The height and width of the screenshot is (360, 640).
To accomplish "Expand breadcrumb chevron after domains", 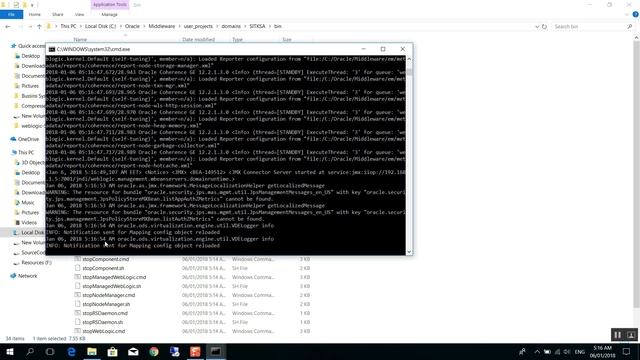I will 245,26.
